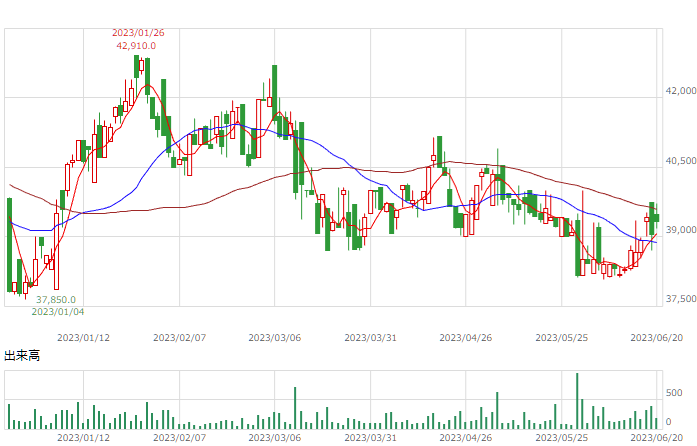The image size is (697, 446).
Task: Click 2023/06/20 date under volume chart
Action: pyautogui.click(x=657, y=438)
